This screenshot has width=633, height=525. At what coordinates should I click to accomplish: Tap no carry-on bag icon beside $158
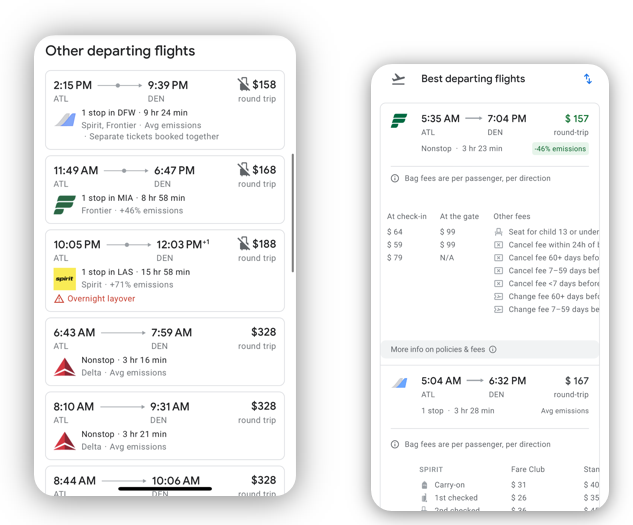point(243,84)
